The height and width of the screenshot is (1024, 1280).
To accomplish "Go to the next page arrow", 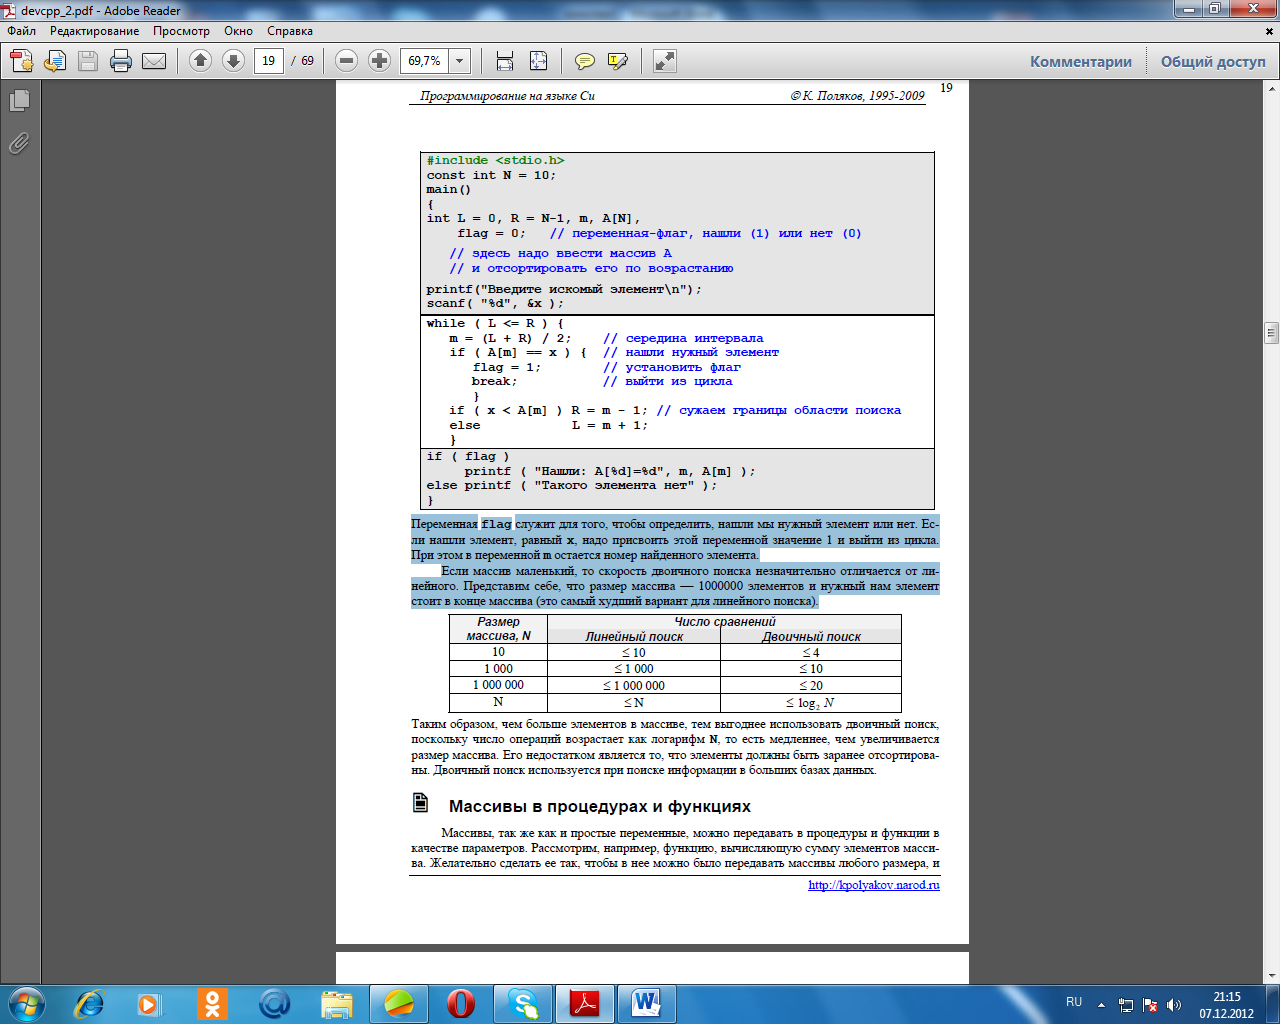I will click(x=233, y=61).
